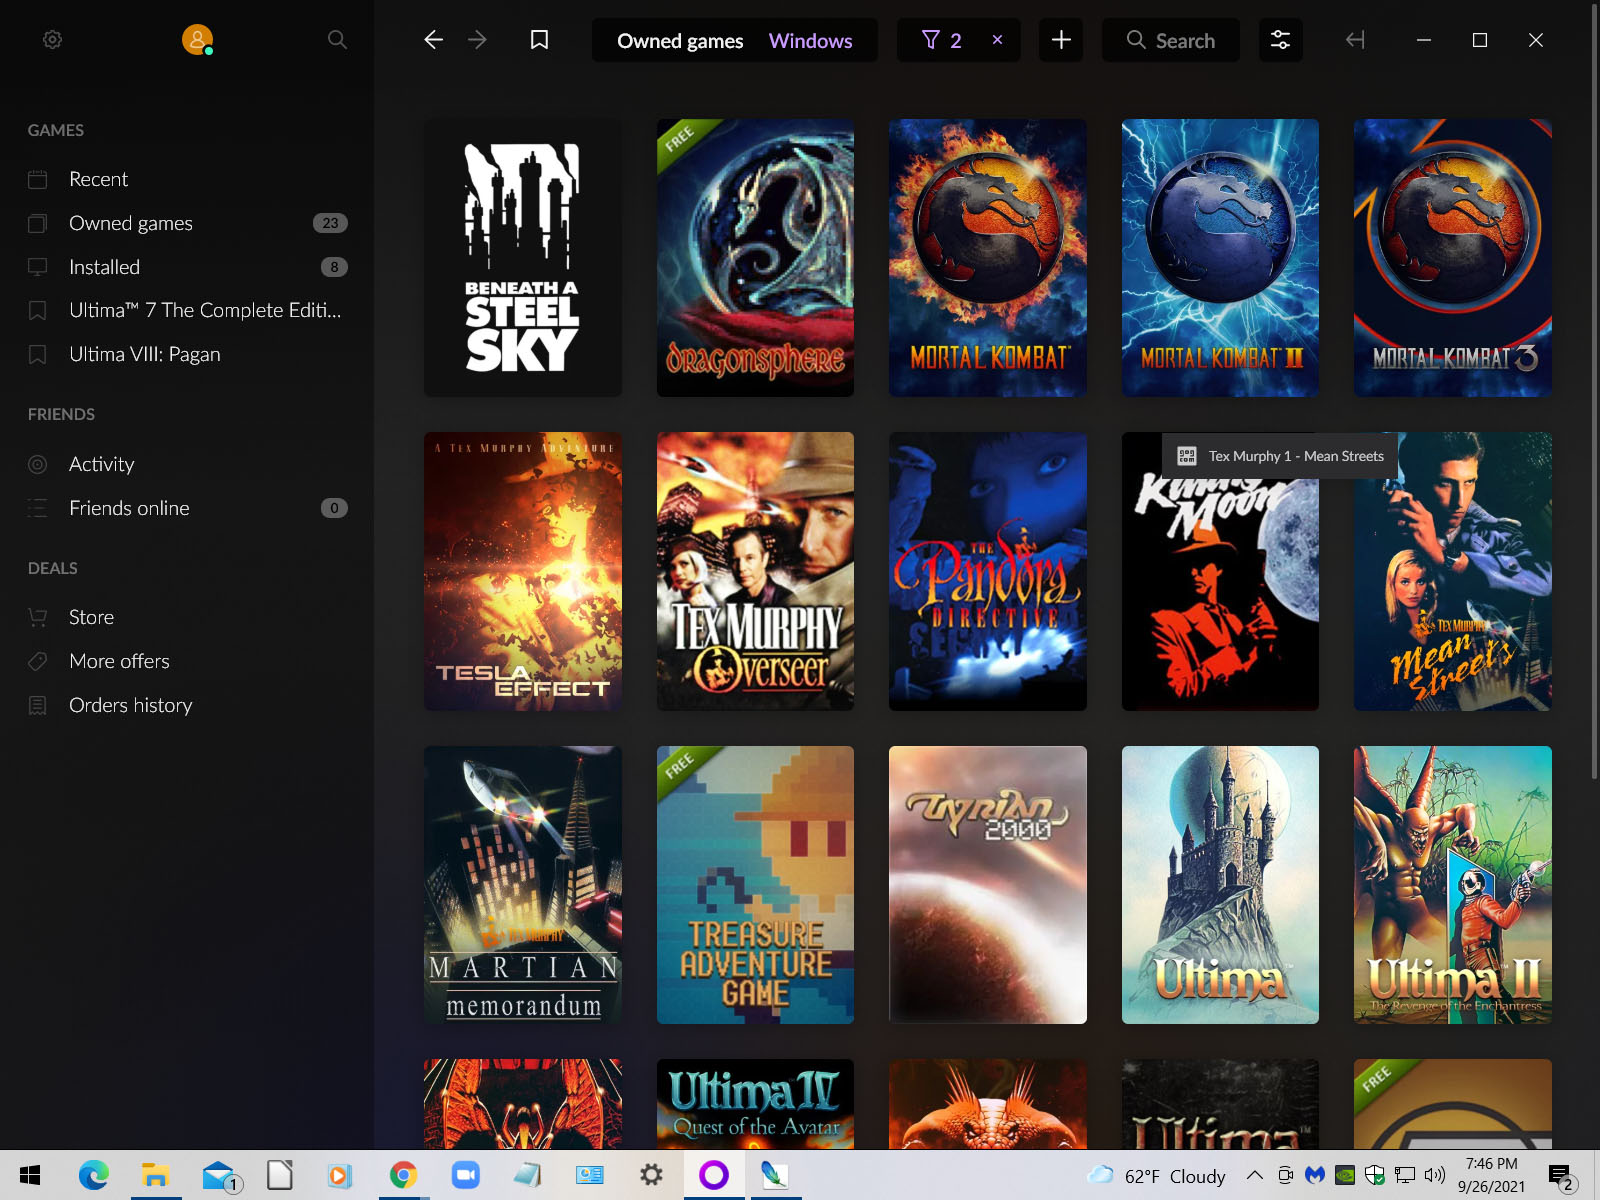Screen dimensions: 1600x1200
Task: Select the Windows platform filter
Action: (810, 41)
